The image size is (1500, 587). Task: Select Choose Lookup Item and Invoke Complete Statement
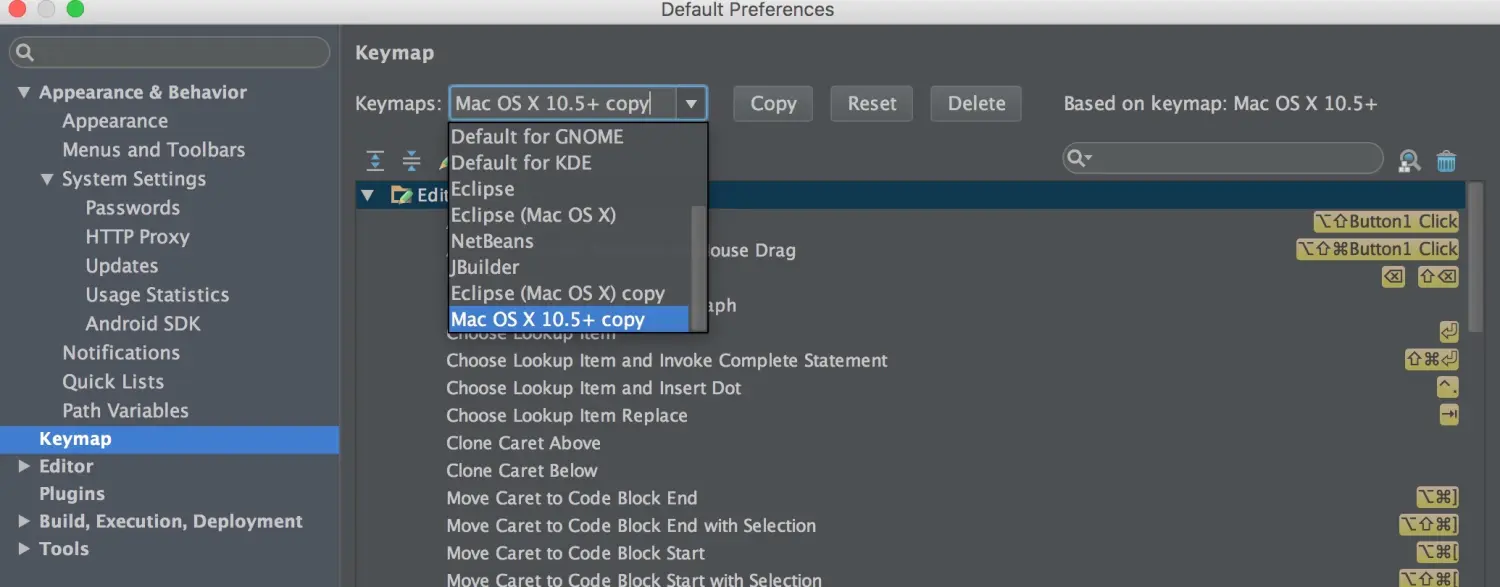(667, 360)
